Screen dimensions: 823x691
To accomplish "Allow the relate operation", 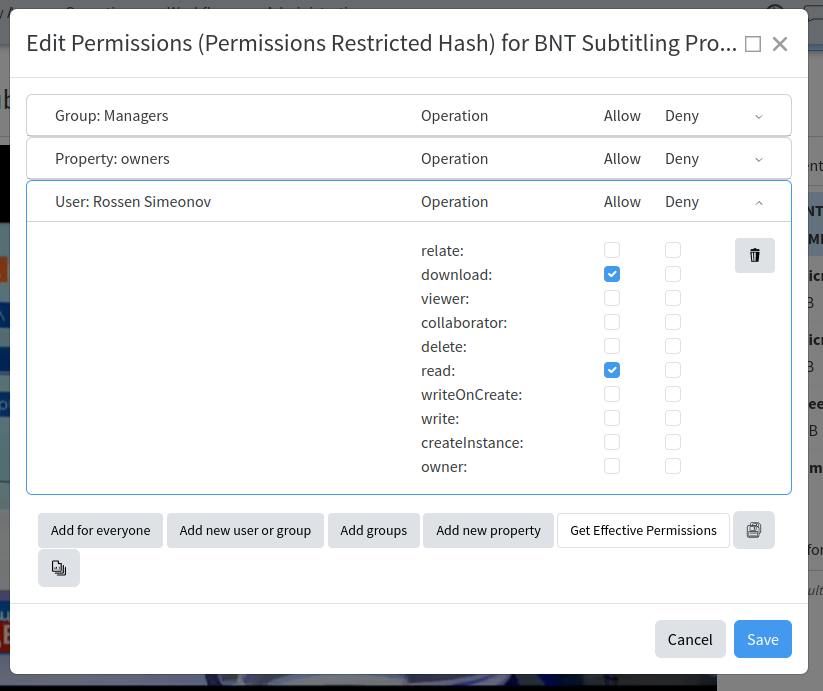I will (612, 250).
